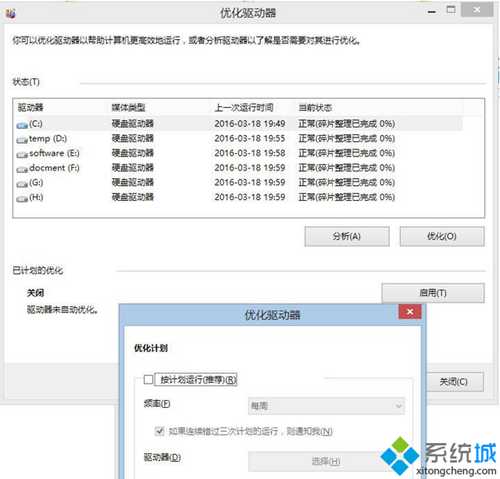Click 硬盘驱动器 media type in docment (F:) row
Screen dimensions: 500x479
tap(133, 168)
